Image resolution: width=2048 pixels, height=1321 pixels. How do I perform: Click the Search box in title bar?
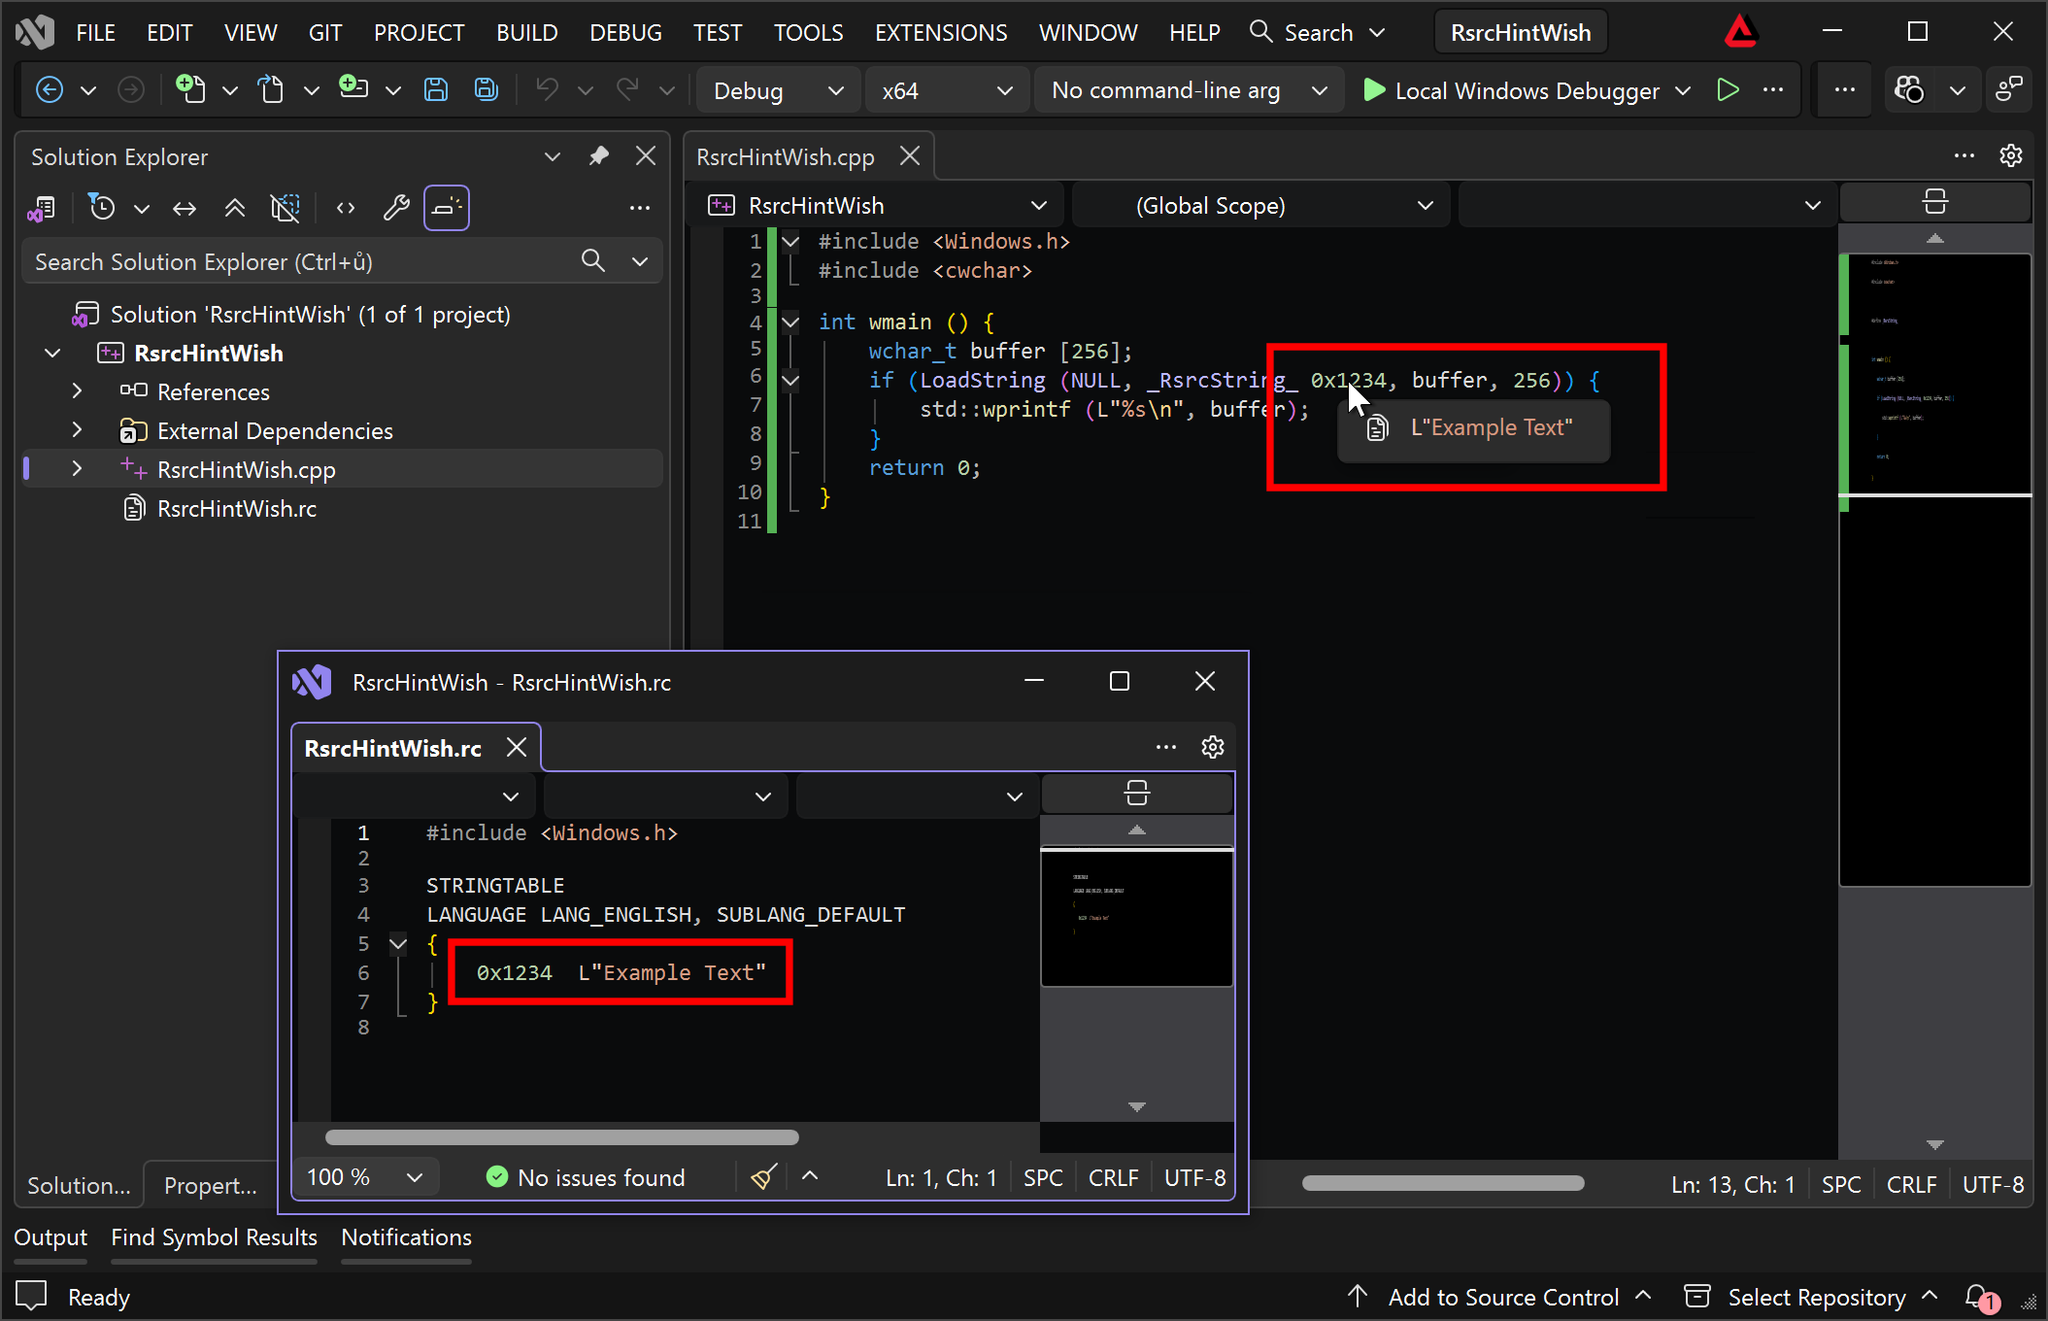point(1318,33)
